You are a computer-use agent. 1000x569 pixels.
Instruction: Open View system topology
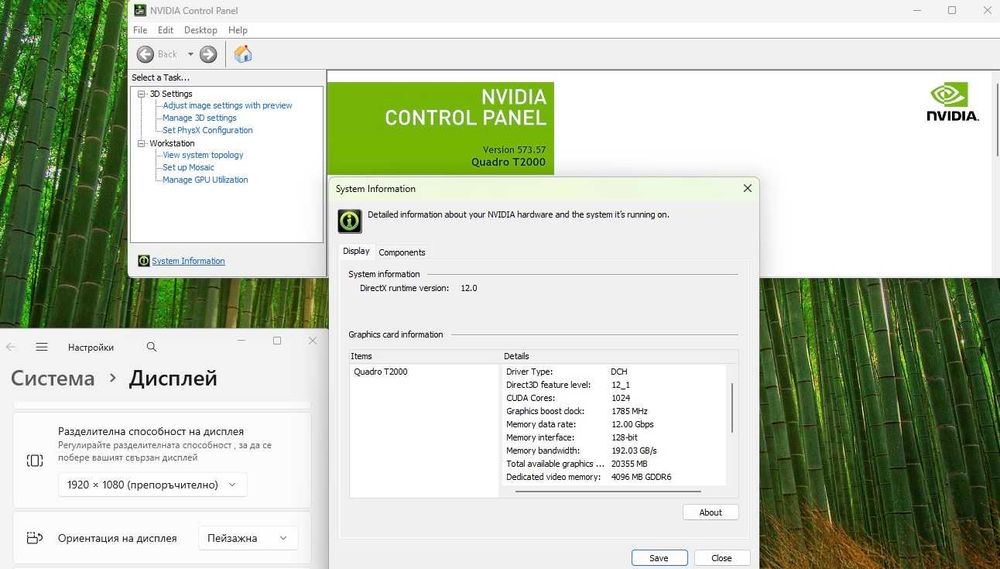click(x=203, y=155)
